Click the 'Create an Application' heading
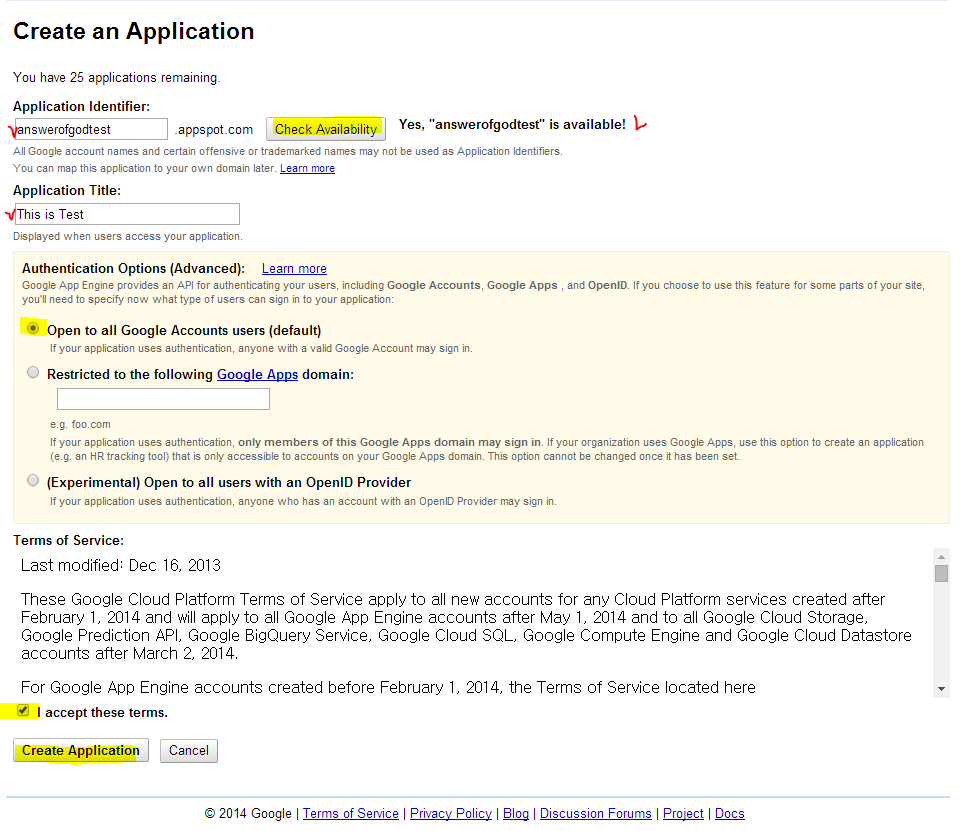 click(x=133, y=31)
